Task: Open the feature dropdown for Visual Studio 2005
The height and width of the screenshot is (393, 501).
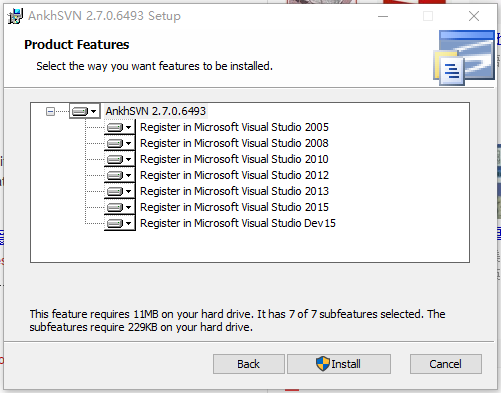Action: (x=120, y=127)
